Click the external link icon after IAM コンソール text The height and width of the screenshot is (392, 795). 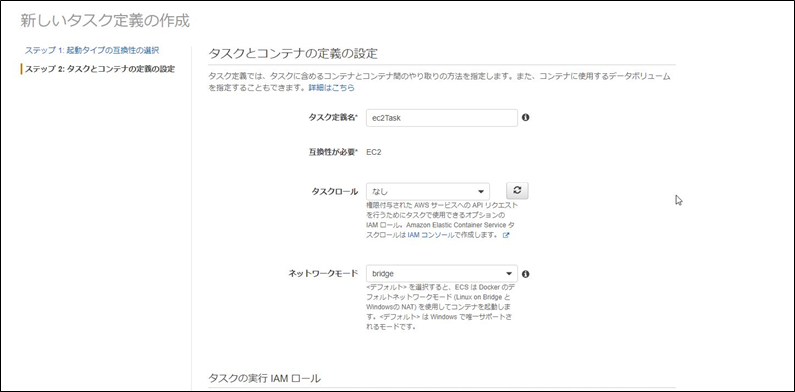[505, 236]
